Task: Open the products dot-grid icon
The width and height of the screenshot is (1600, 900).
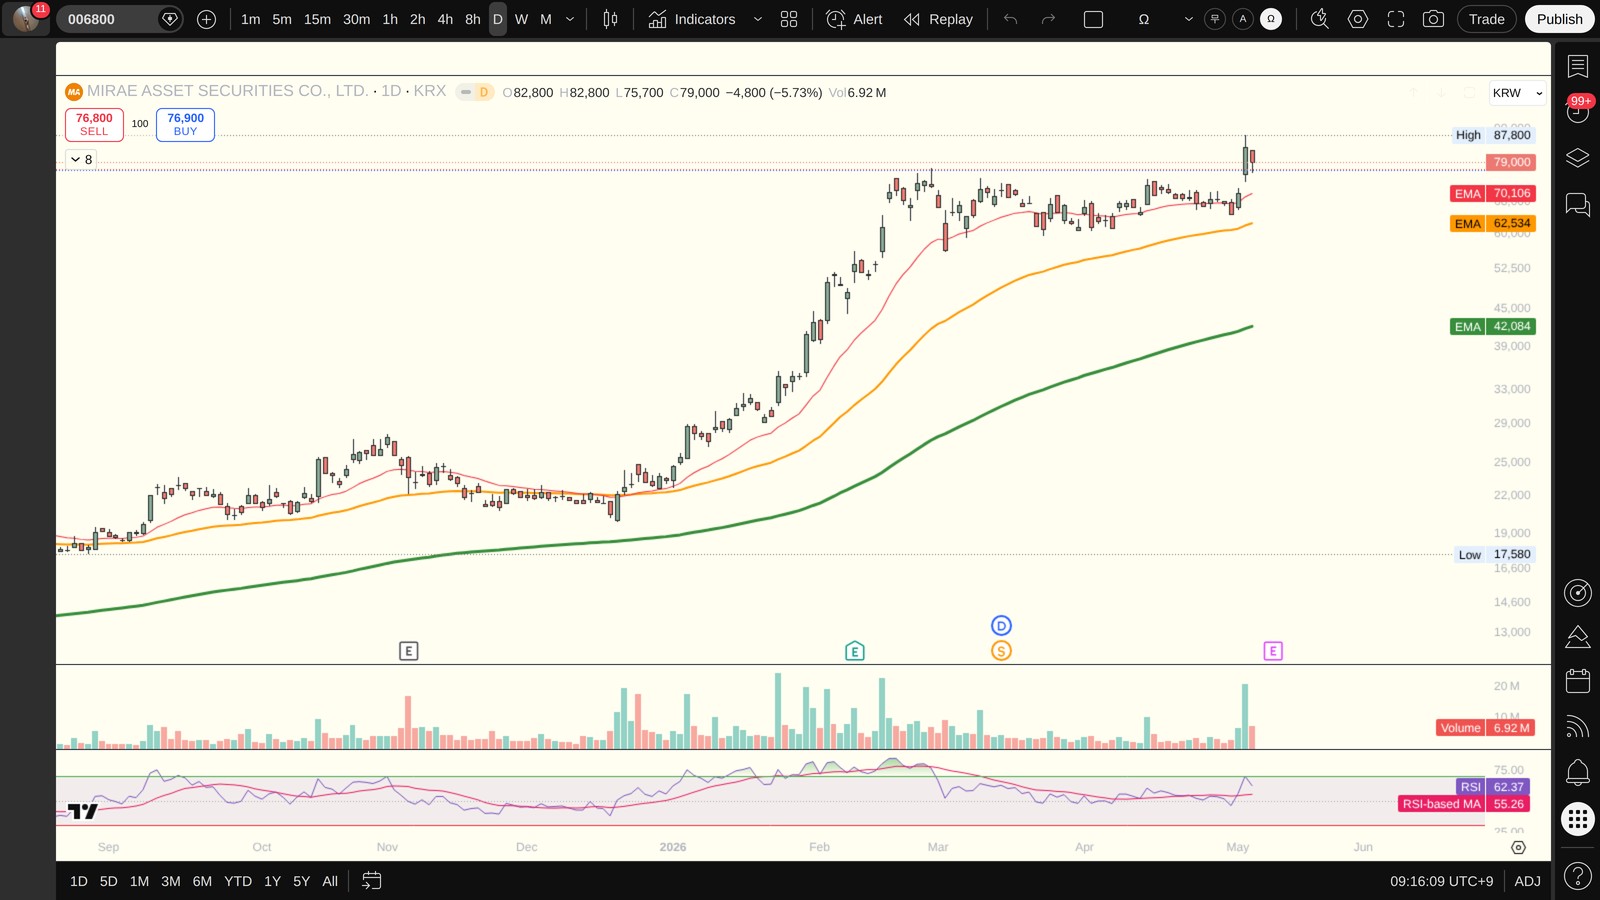Action: (1578, 820)
